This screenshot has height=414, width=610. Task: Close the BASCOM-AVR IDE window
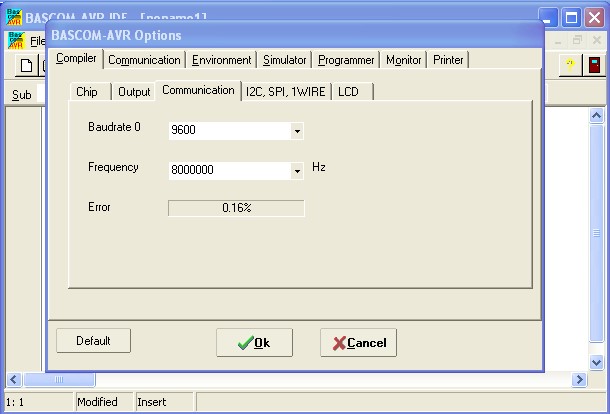tap(594, 18)
